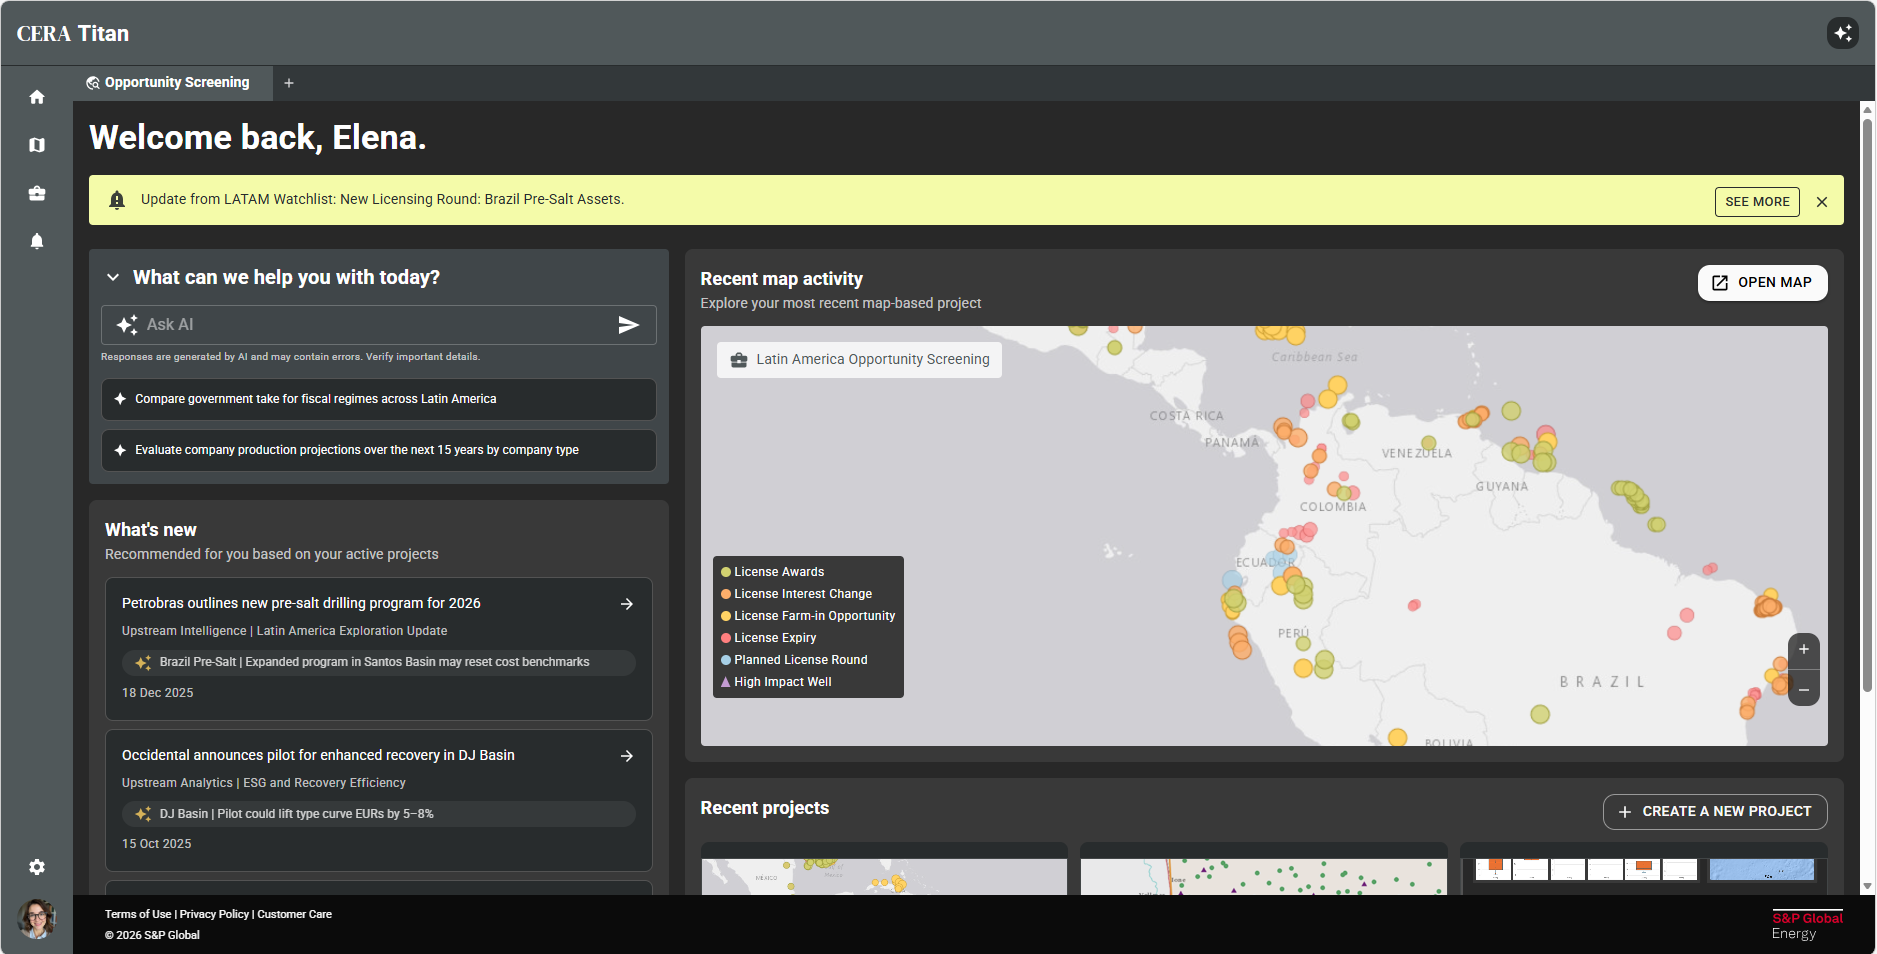Click the DJ Basin AI insight chip
Image resolution: width=1877 pixels, height=954 pixels.
(379, 814)
